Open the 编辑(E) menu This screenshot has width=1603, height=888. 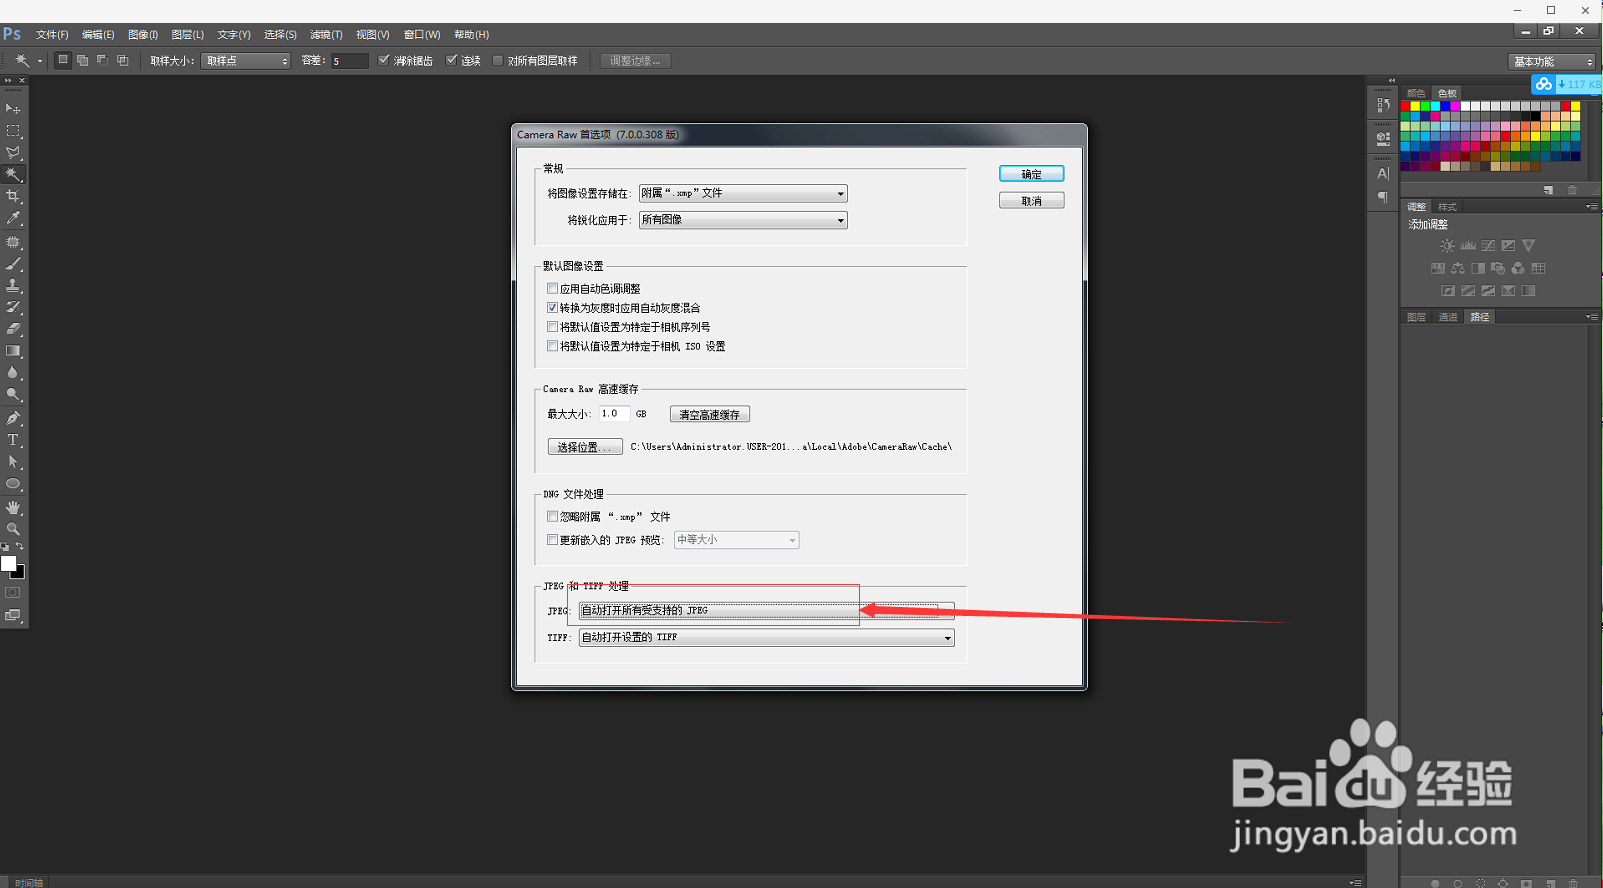(98, 34)
